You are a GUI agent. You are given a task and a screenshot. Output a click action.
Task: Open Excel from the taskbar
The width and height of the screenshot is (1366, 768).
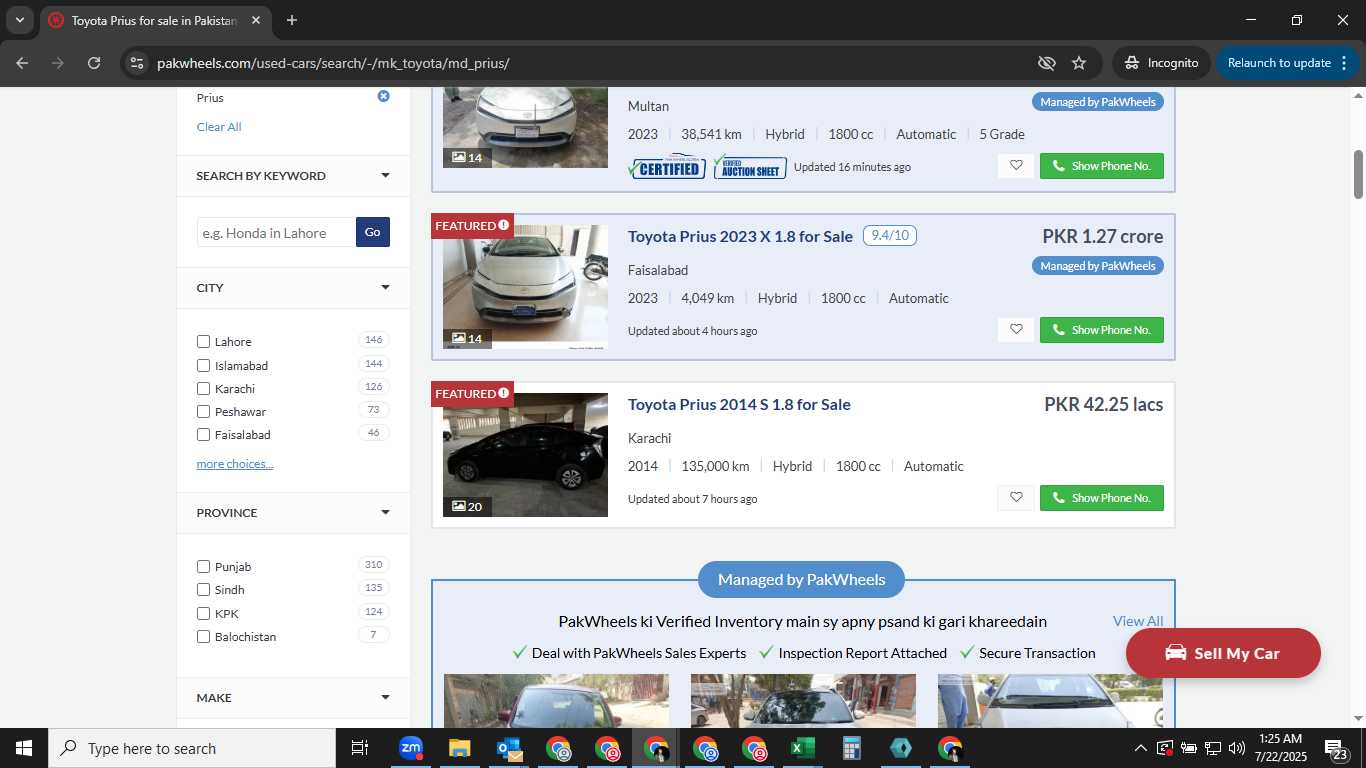[802, 748]
